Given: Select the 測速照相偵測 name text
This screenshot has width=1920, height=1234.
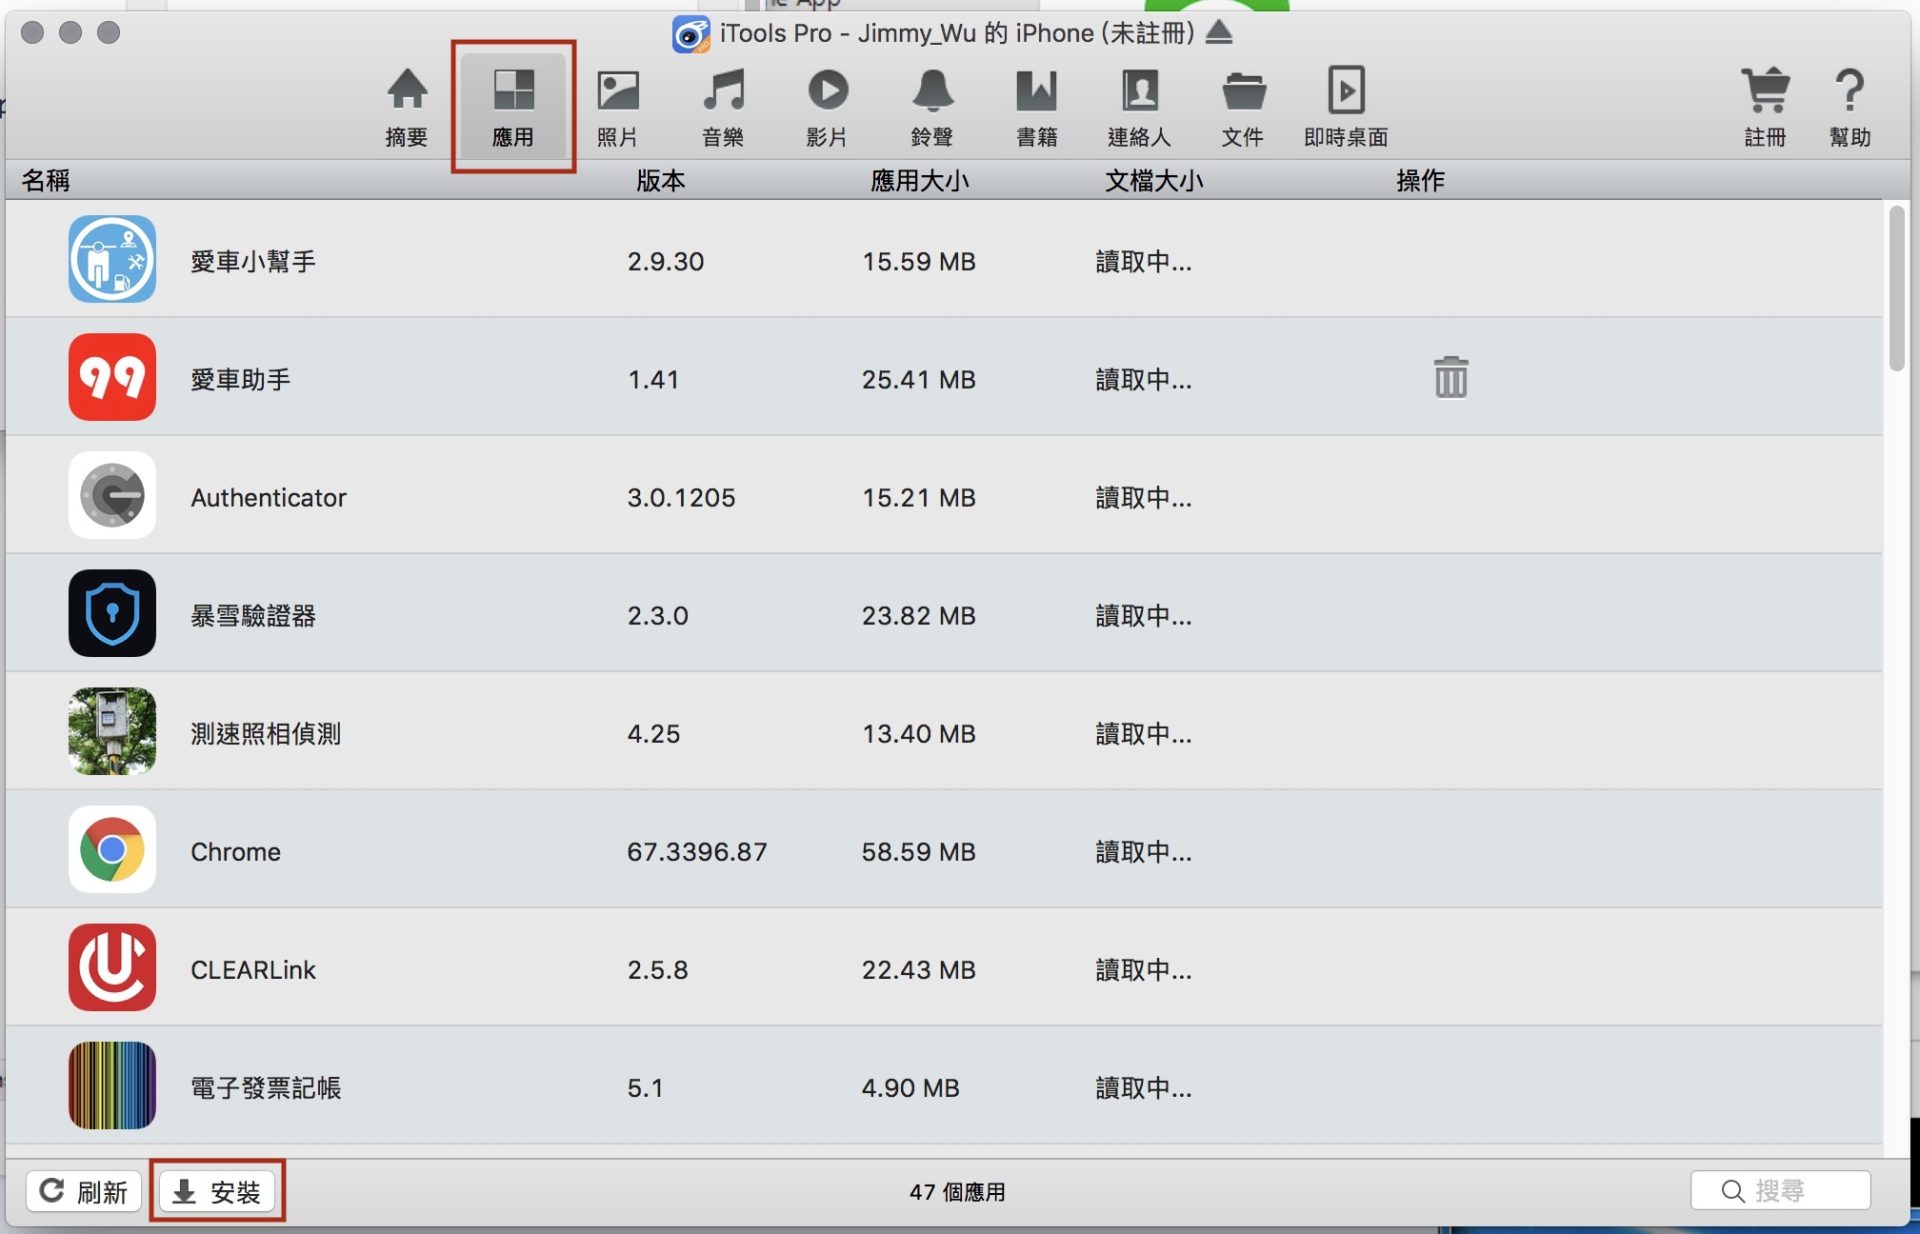Looking at the screenshot, I should coord(266,733).
